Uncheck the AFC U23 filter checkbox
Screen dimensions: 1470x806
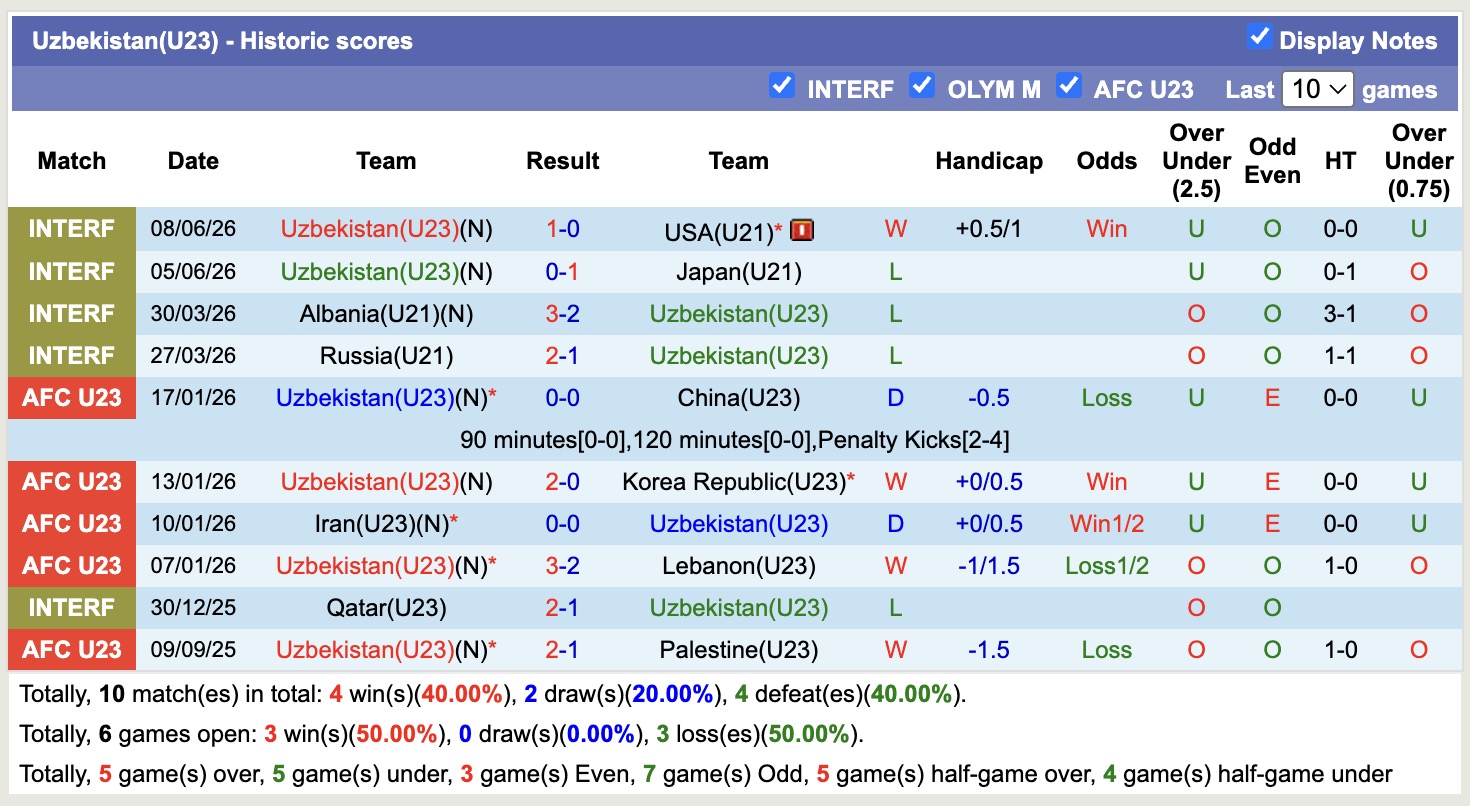[x=1069, y=85]
